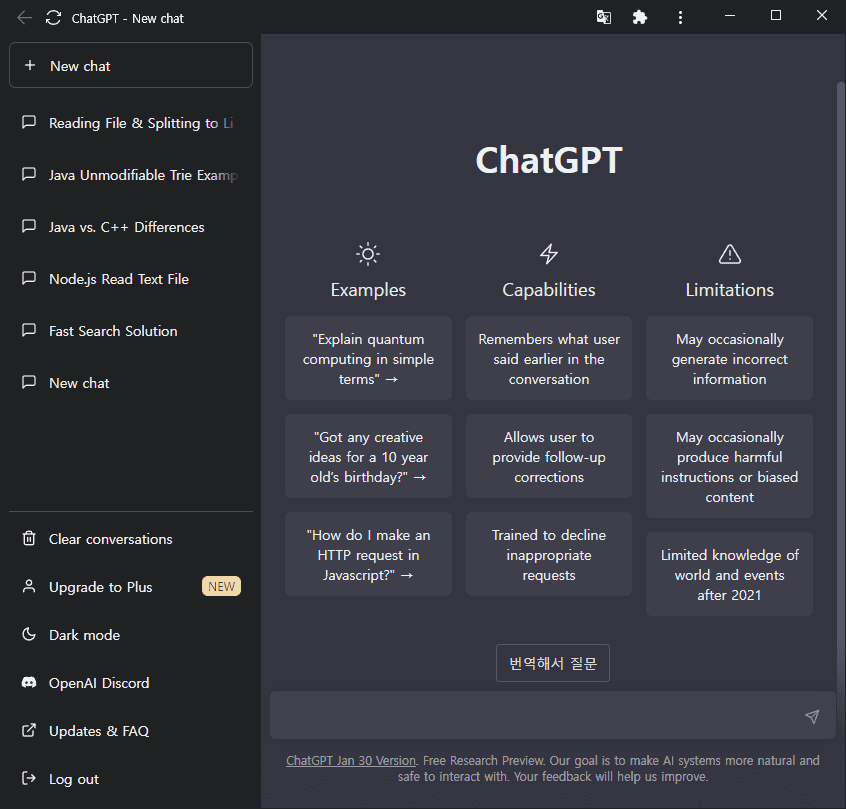Open the translate icon in title bar
846x809 pixels.
604,17
